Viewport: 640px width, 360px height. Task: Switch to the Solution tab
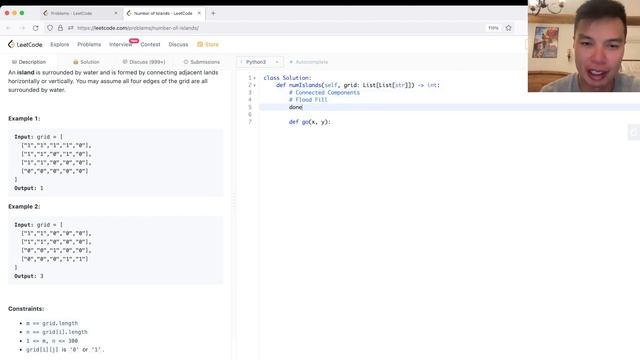click(x=86, y=62)
